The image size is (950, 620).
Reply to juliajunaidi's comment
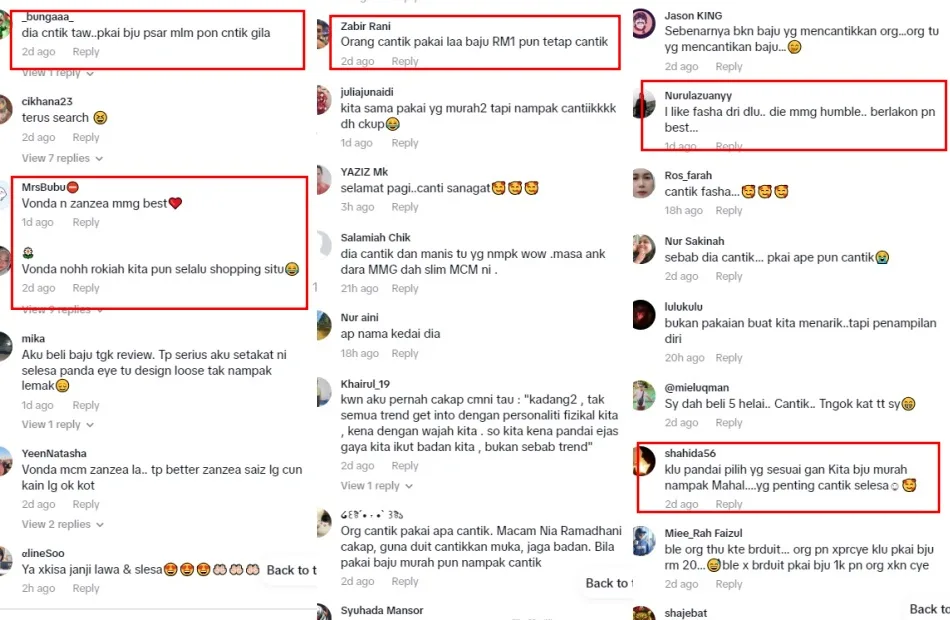[x=405, y=143]
